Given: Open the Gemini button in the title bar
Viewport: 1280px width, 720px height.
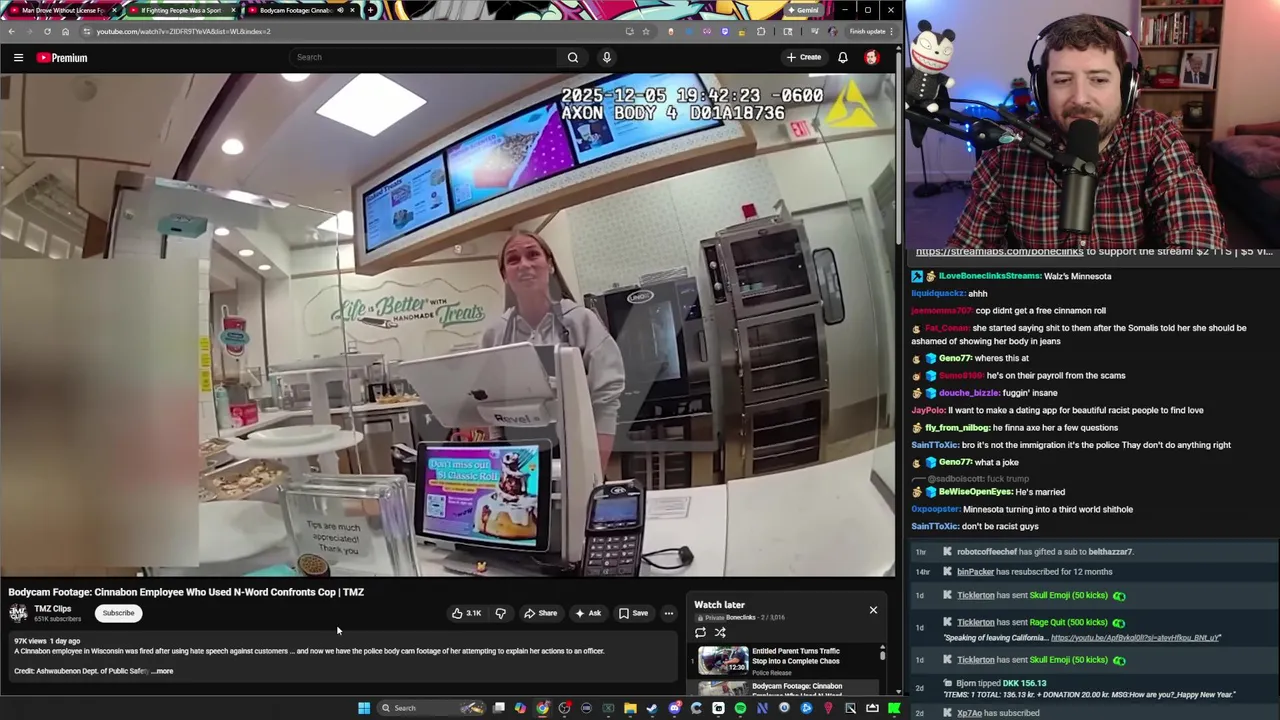Looking at the screenshot, I should 803,10.
